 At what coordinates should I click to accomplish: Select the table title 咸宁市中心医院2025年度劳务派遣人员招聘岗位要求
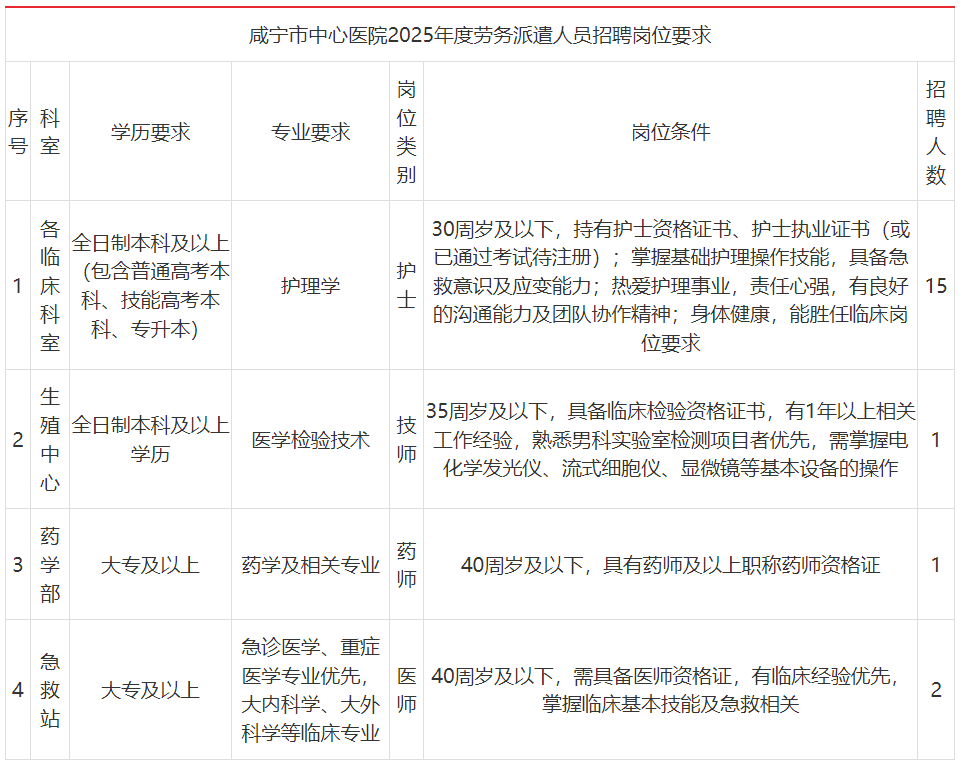pos(480,35)
